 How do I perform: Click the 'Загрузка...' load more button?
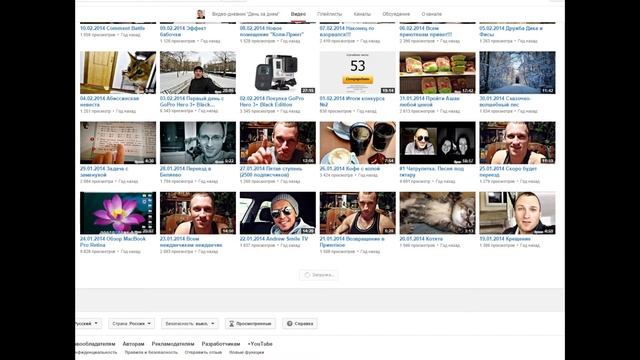(x=319, y=275)
